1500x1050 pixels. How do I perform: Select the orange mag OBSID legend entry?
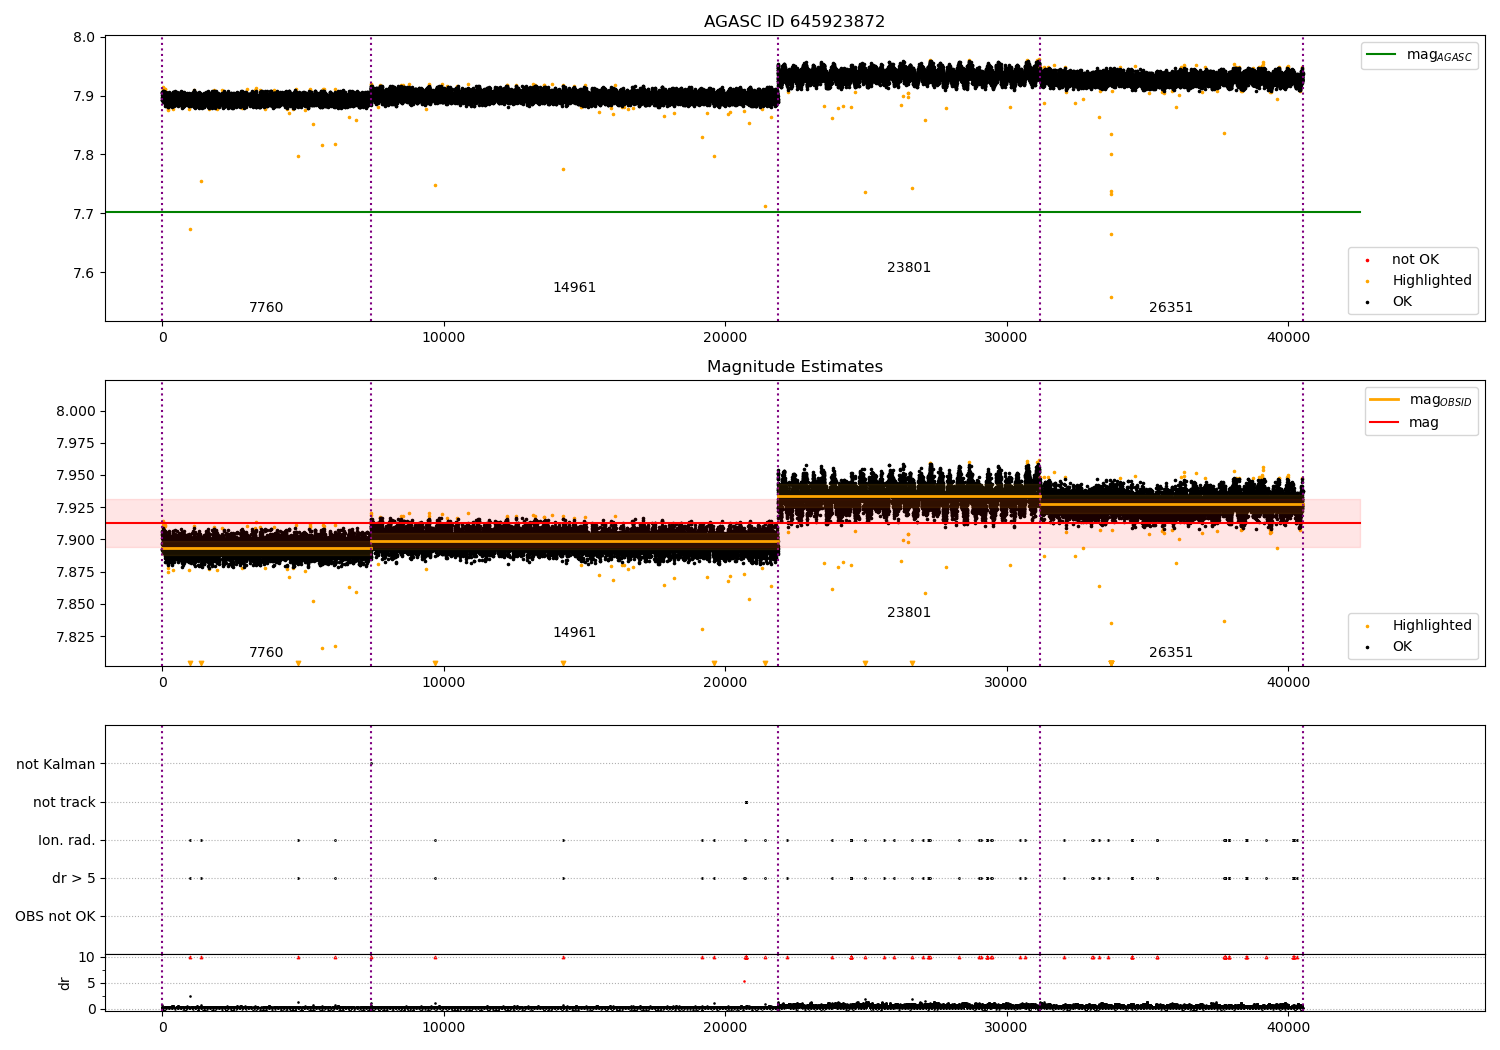pos(1421,400)
